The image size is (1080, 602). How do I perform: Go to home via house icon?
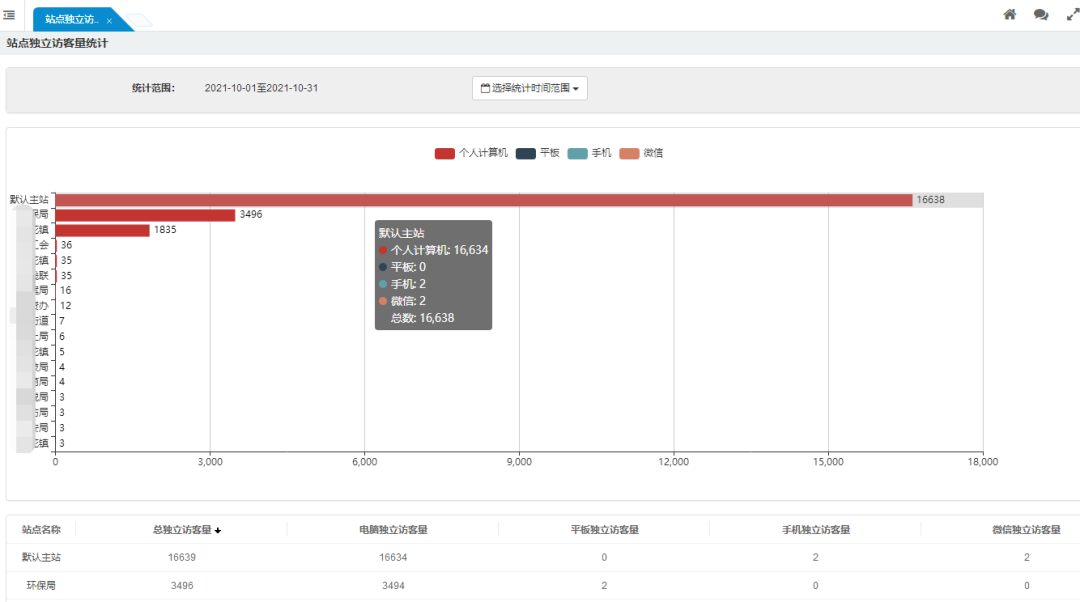[x=1010, y=15]
